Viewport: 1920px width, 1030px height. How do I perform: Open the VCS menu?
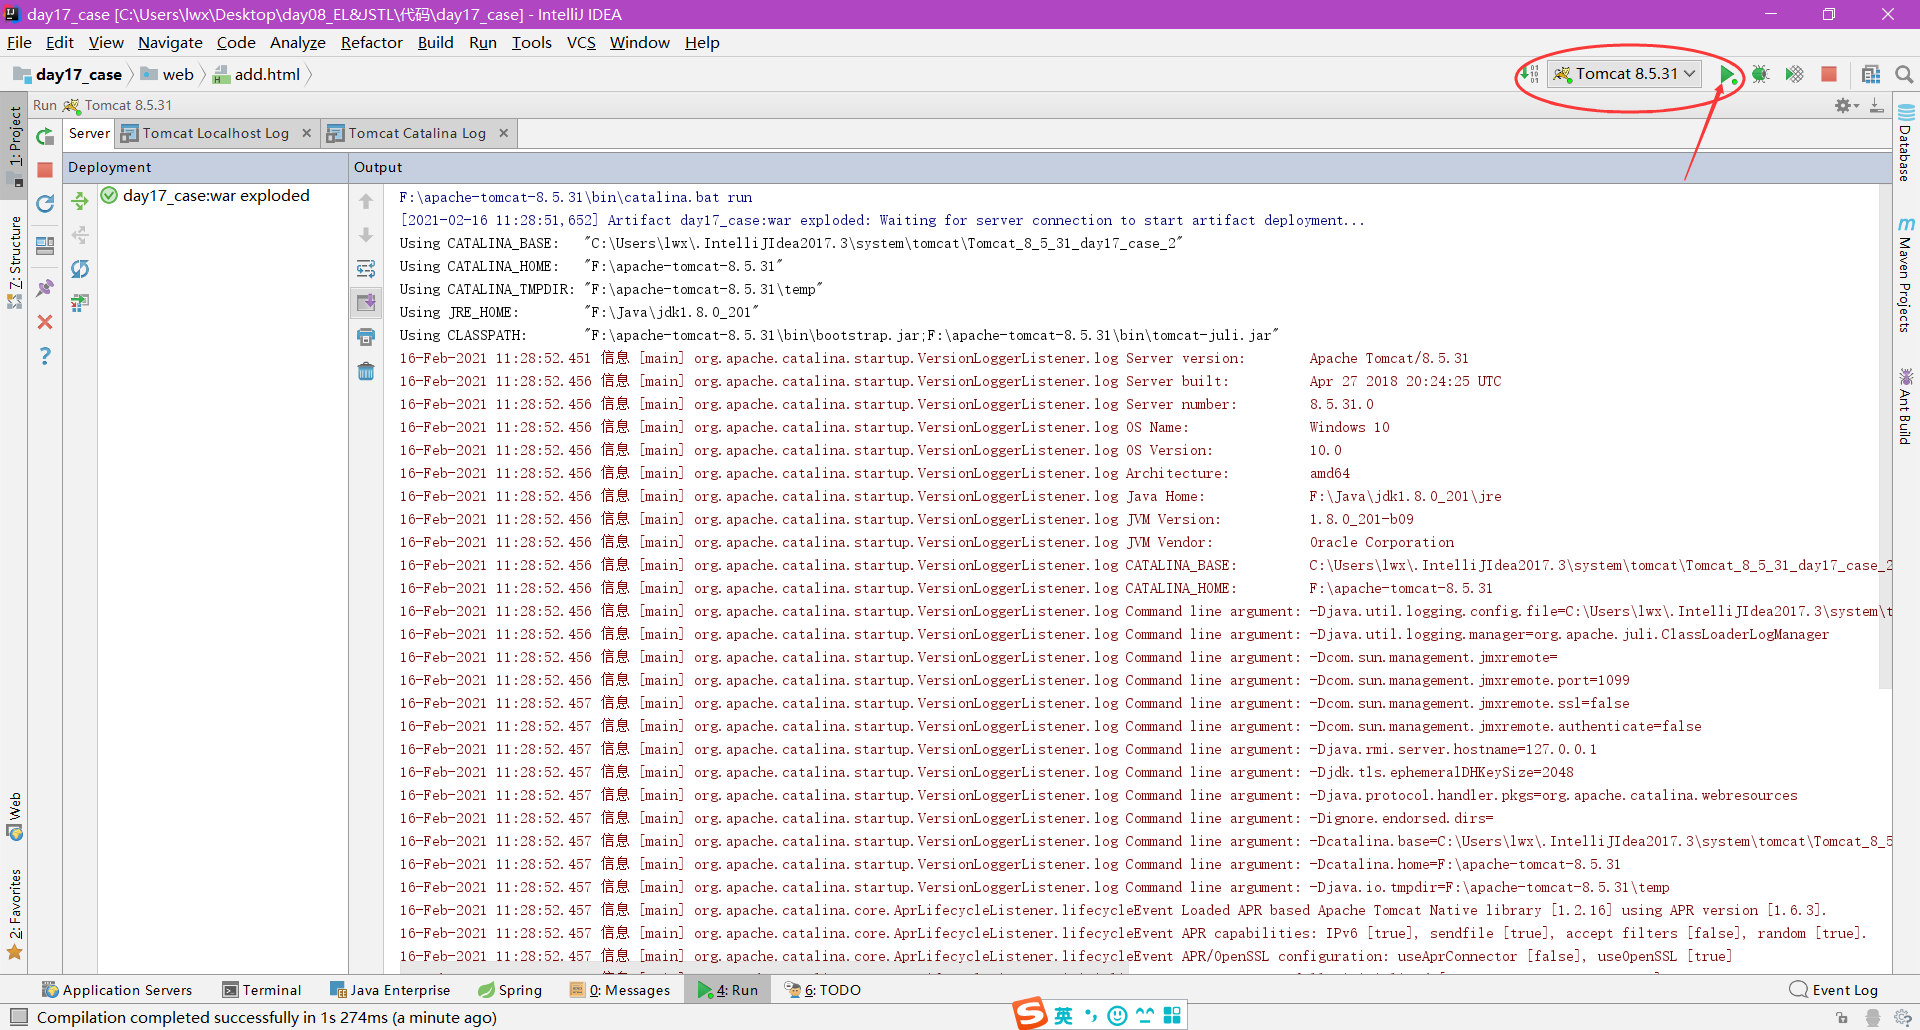point(581,43)
